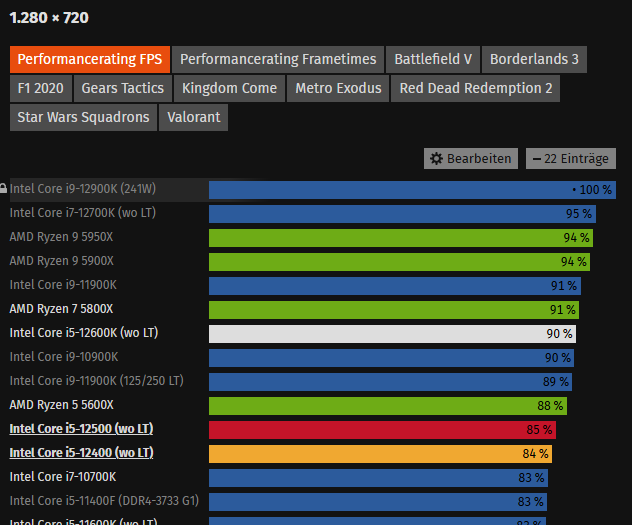Click green bar of Ryzen 9 5900X
632x525 pixels.
point(399,262)
